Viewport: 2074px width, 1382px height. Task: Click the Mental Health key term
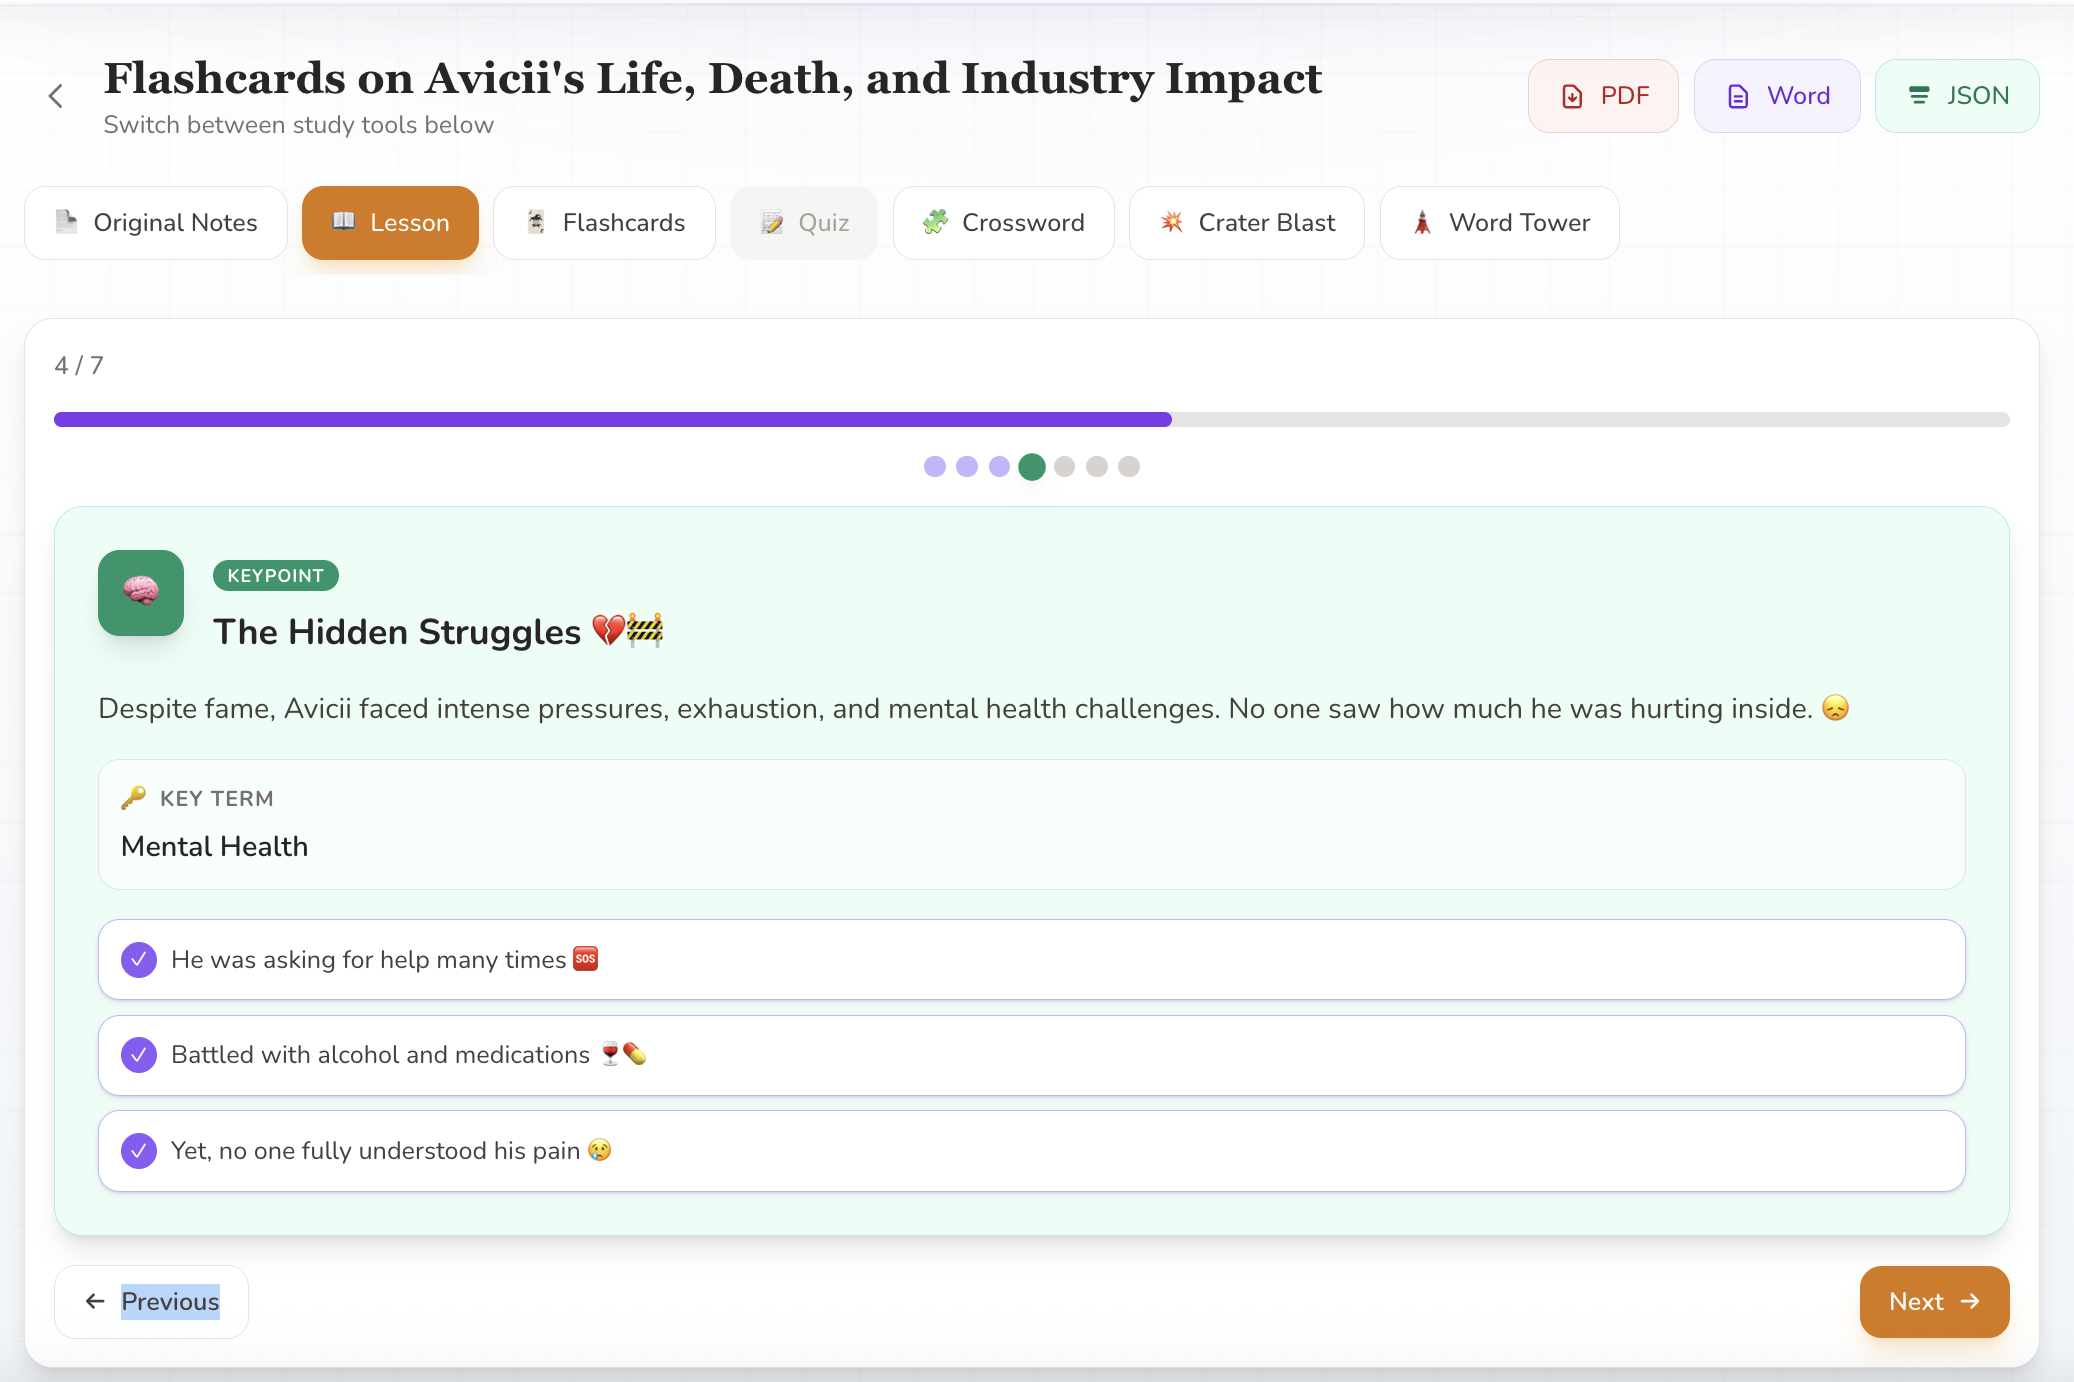coord(215,847)
